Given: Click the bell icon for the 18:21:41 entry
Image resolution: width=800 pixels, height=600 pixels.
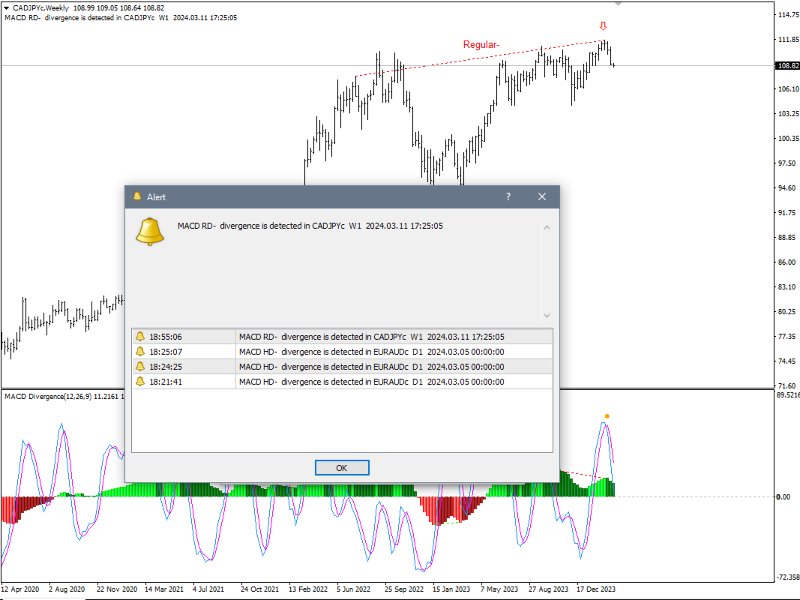Looking at the screenshot, I should point(142,381).
